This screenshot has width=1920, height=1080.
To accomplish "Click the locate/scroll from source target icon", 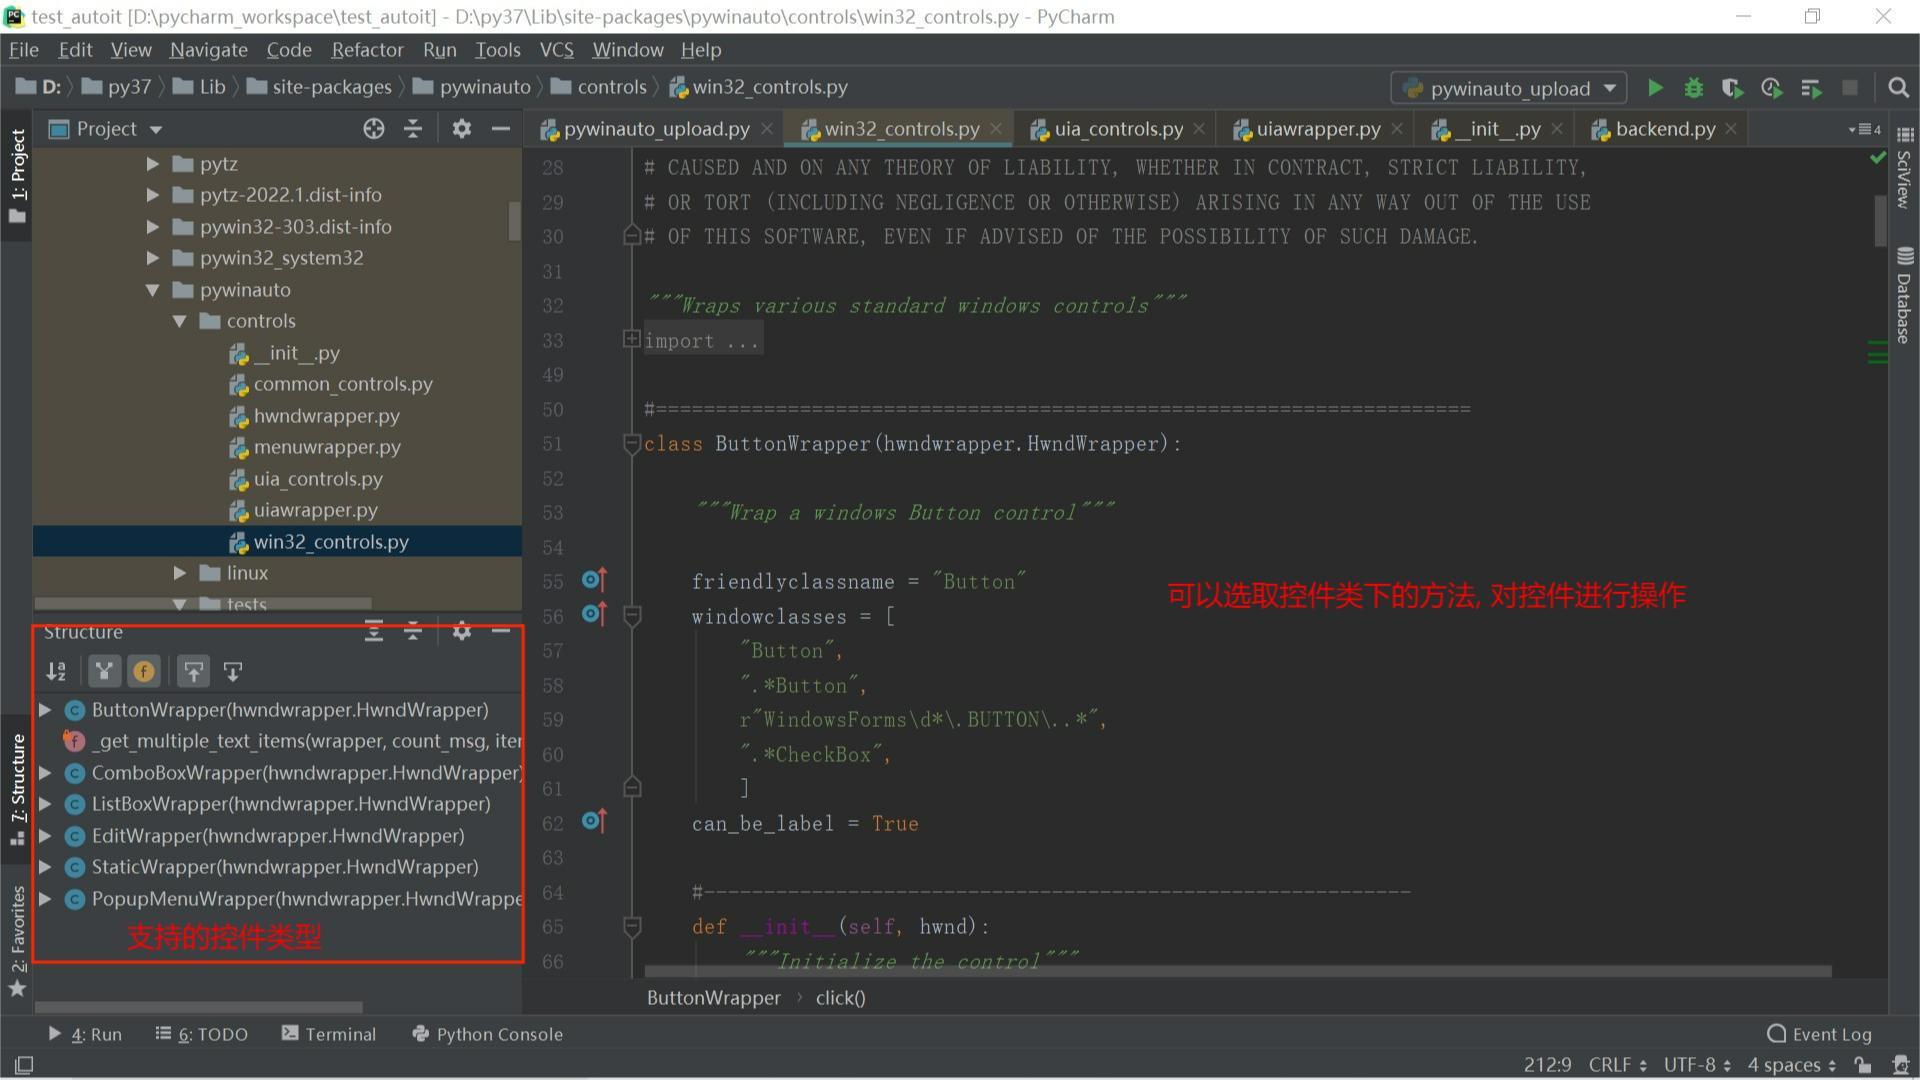I will click(x=373, y=129).
